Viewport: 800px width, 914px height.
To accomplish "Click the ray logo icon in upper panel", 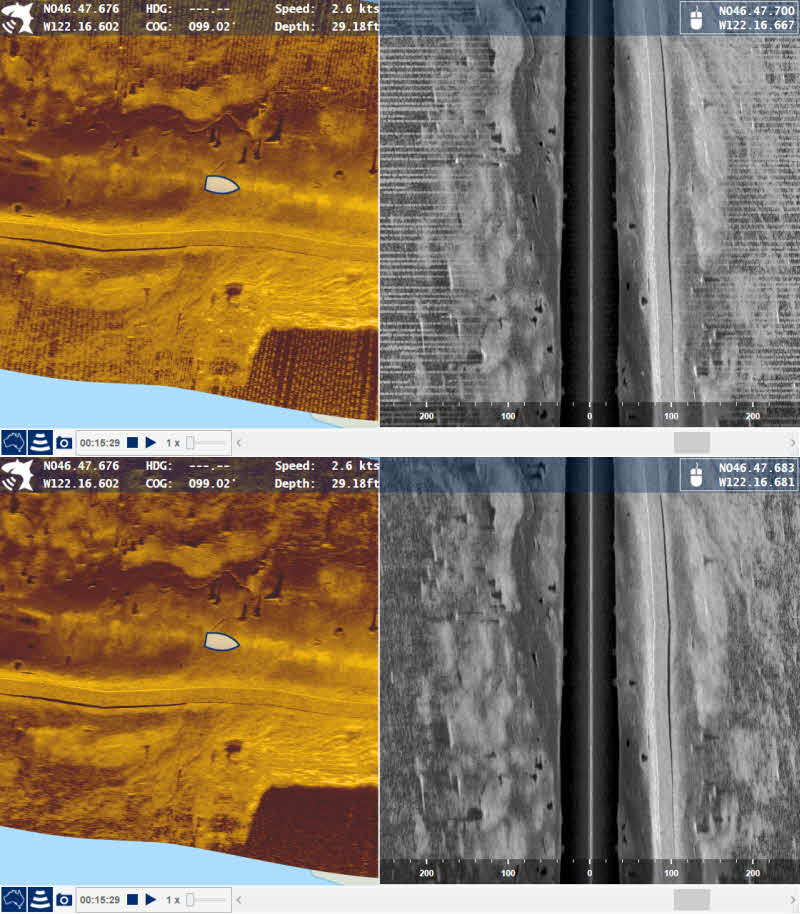I will (15, 17).
